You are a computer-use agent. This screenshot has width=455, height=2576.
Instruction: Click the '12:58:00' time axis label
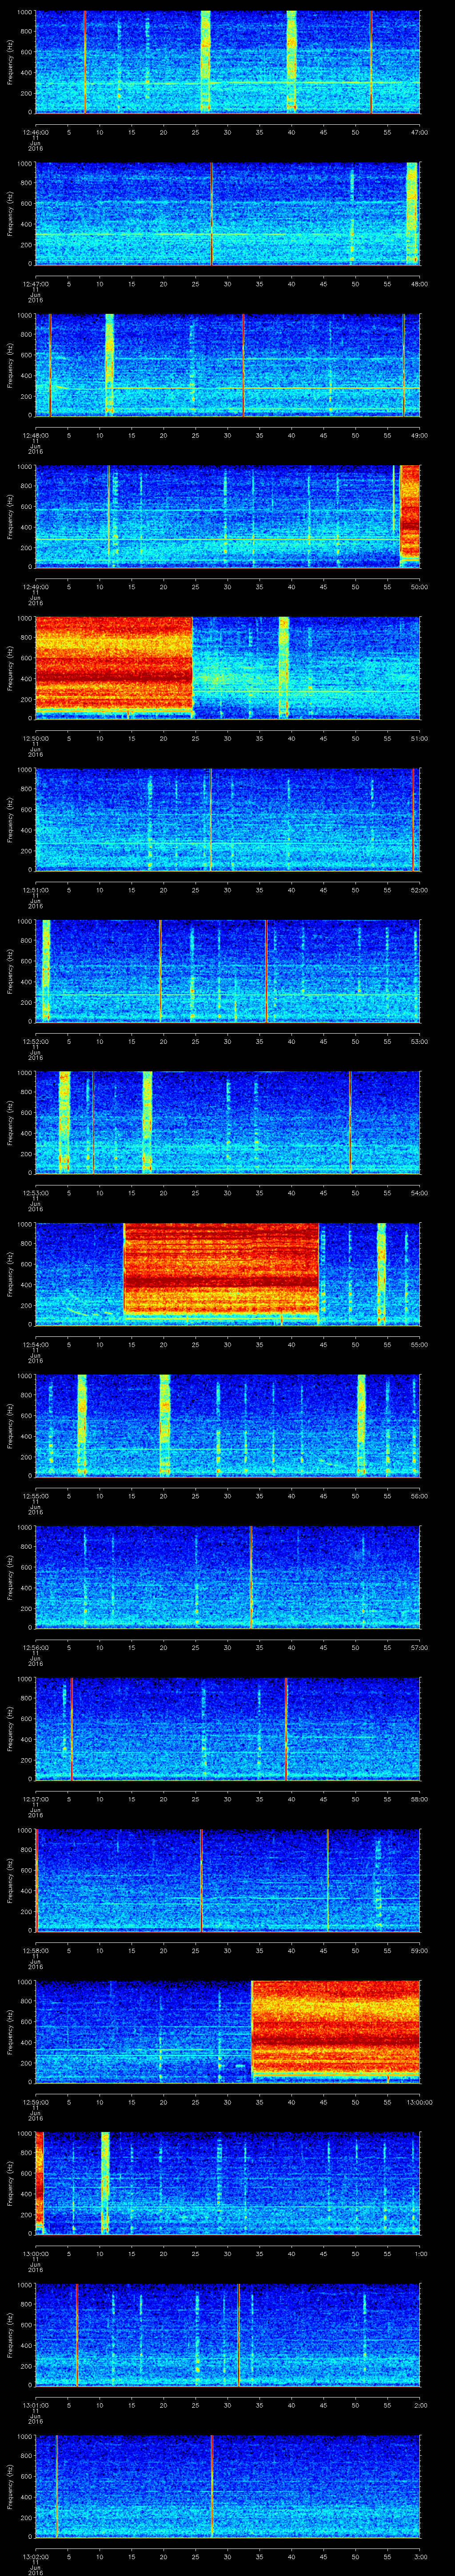pos(35,1950)
